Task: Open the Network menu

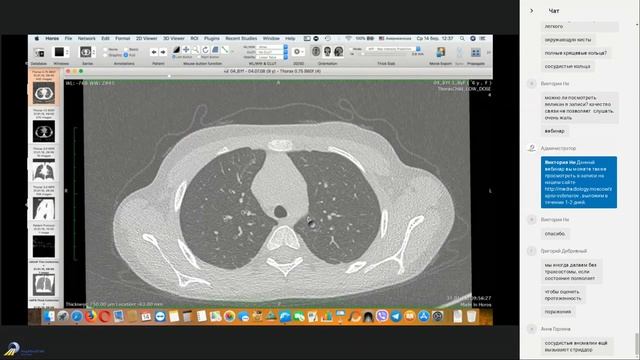Action: [x=87, y=38]
